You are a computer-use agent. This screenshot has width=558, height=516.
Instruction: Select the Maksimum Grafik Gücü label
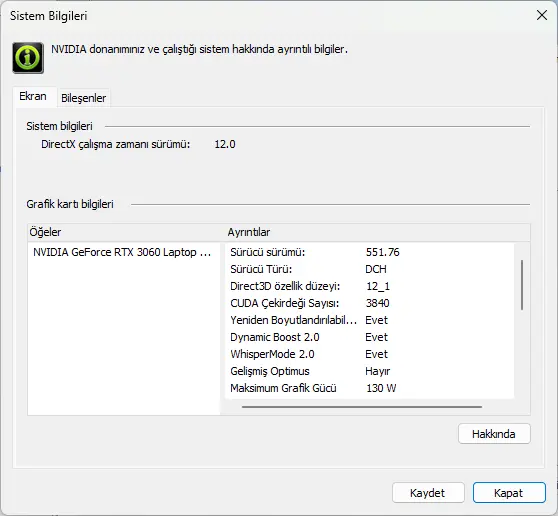pos(283,388)
